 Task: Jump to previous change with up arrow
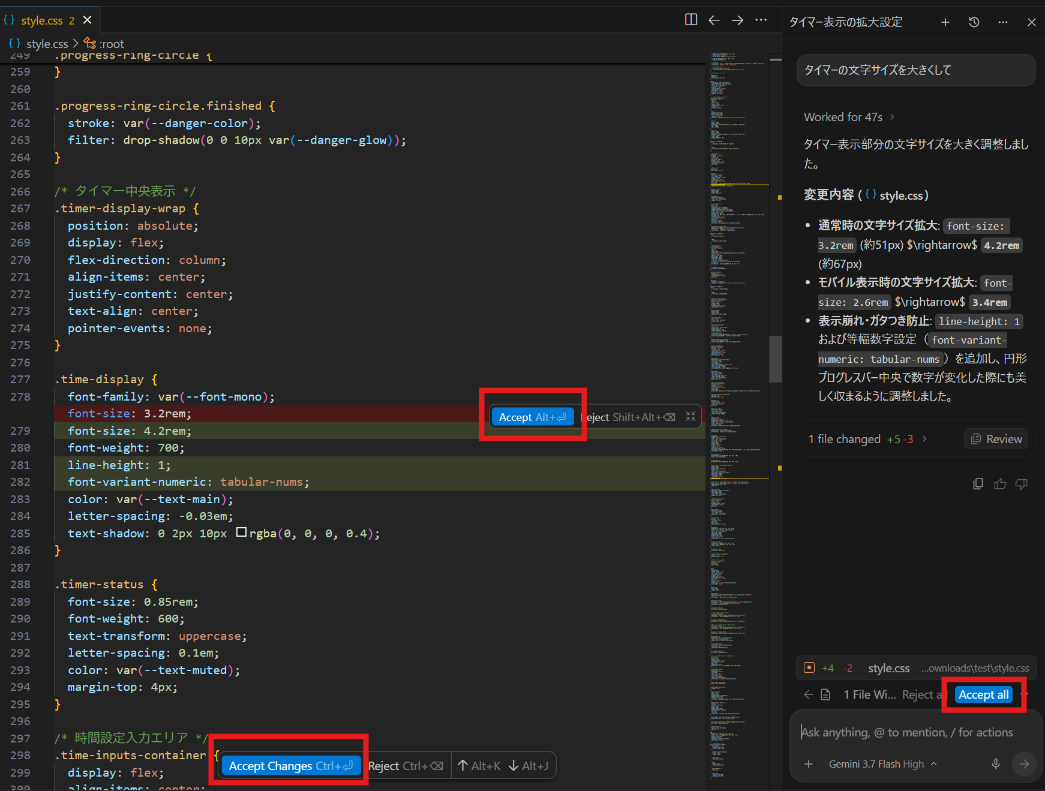coord(479,766)
